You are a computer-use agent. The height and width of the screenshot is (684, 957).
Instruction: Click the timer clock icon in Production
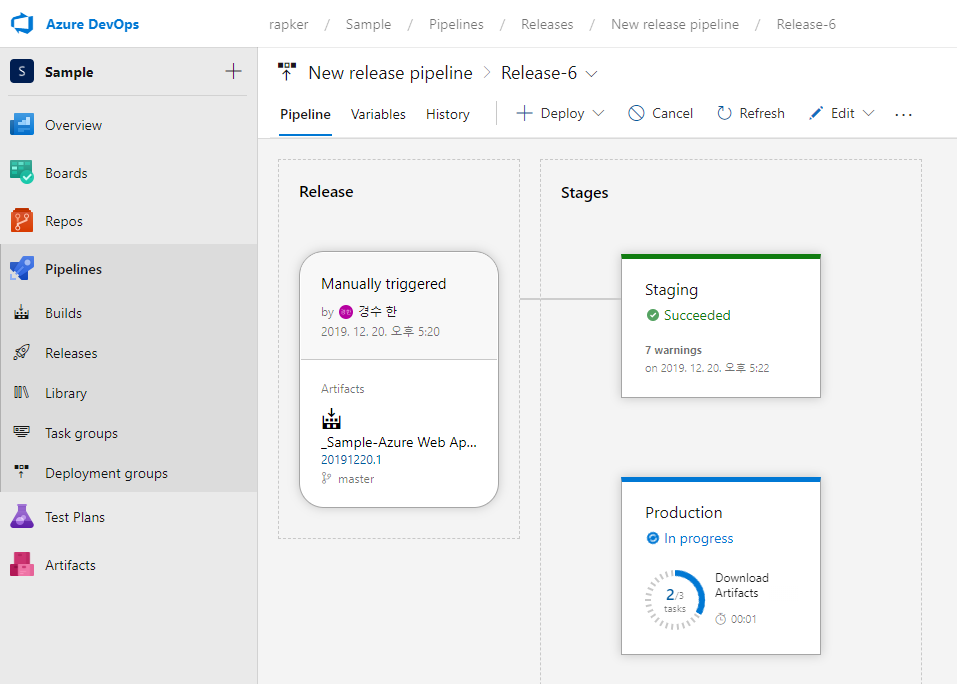click(x=721, y=619)
